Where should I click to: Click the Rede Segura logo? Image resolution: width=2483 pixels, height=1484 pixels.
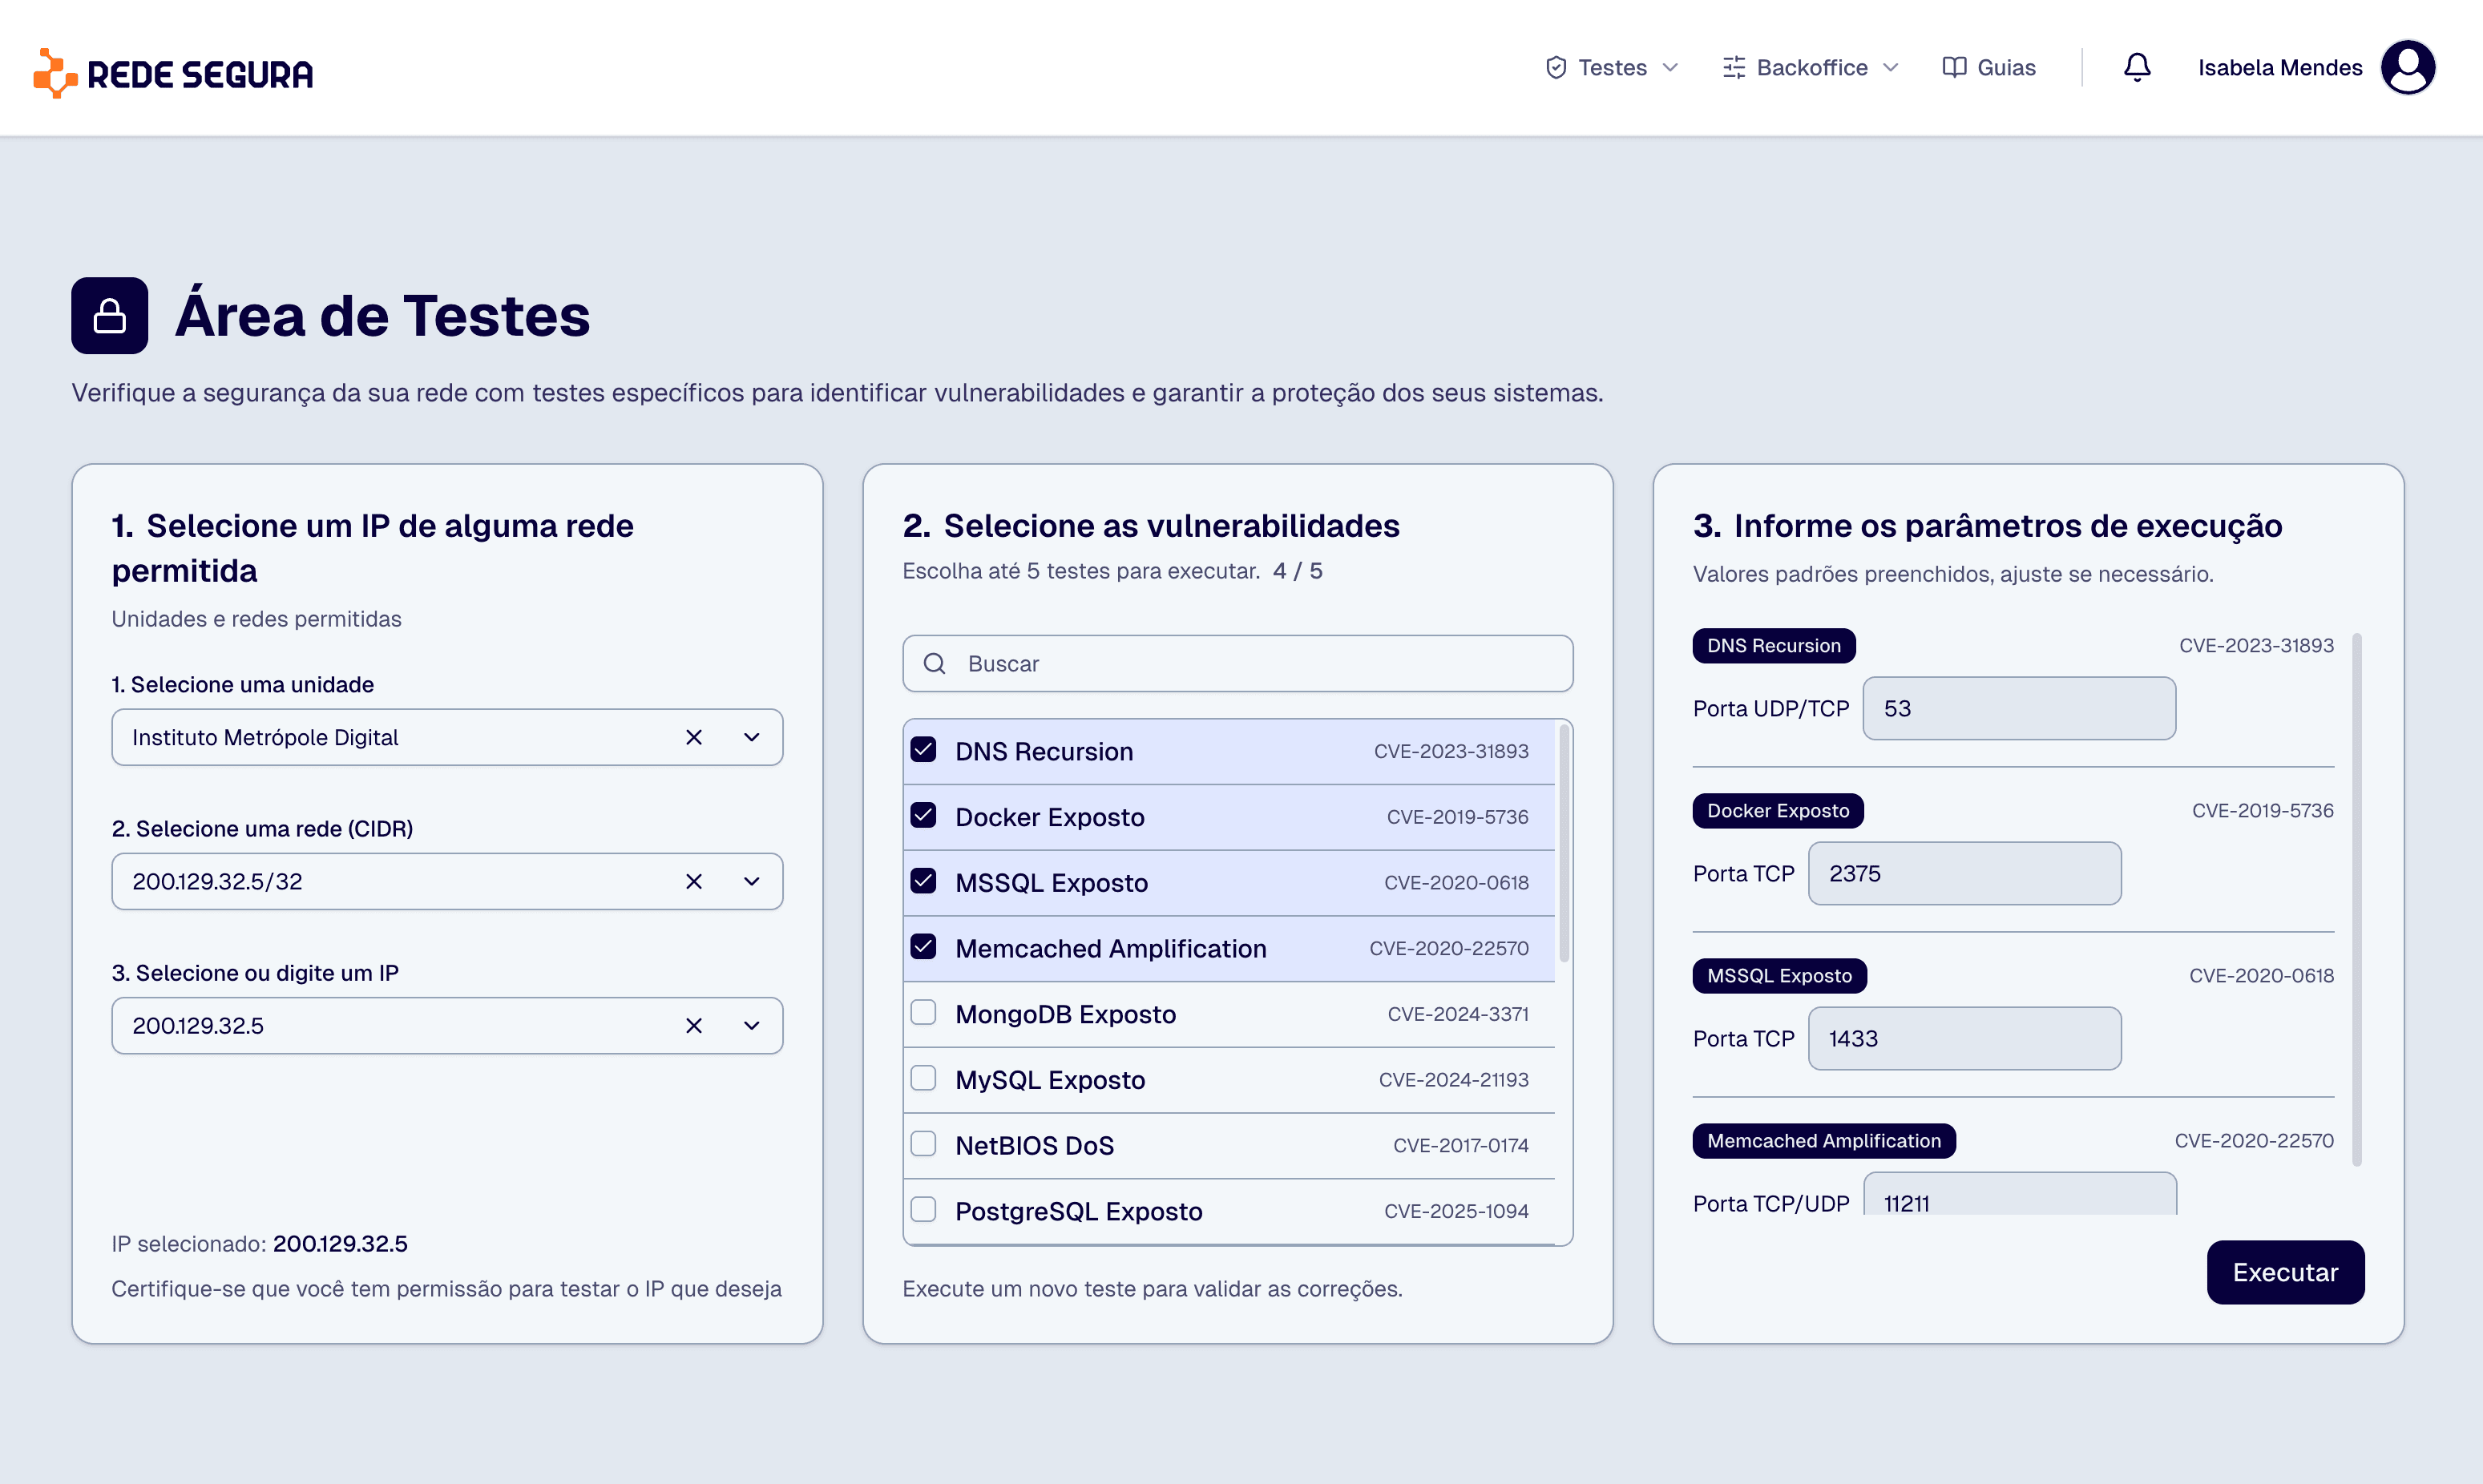(173, 72)
